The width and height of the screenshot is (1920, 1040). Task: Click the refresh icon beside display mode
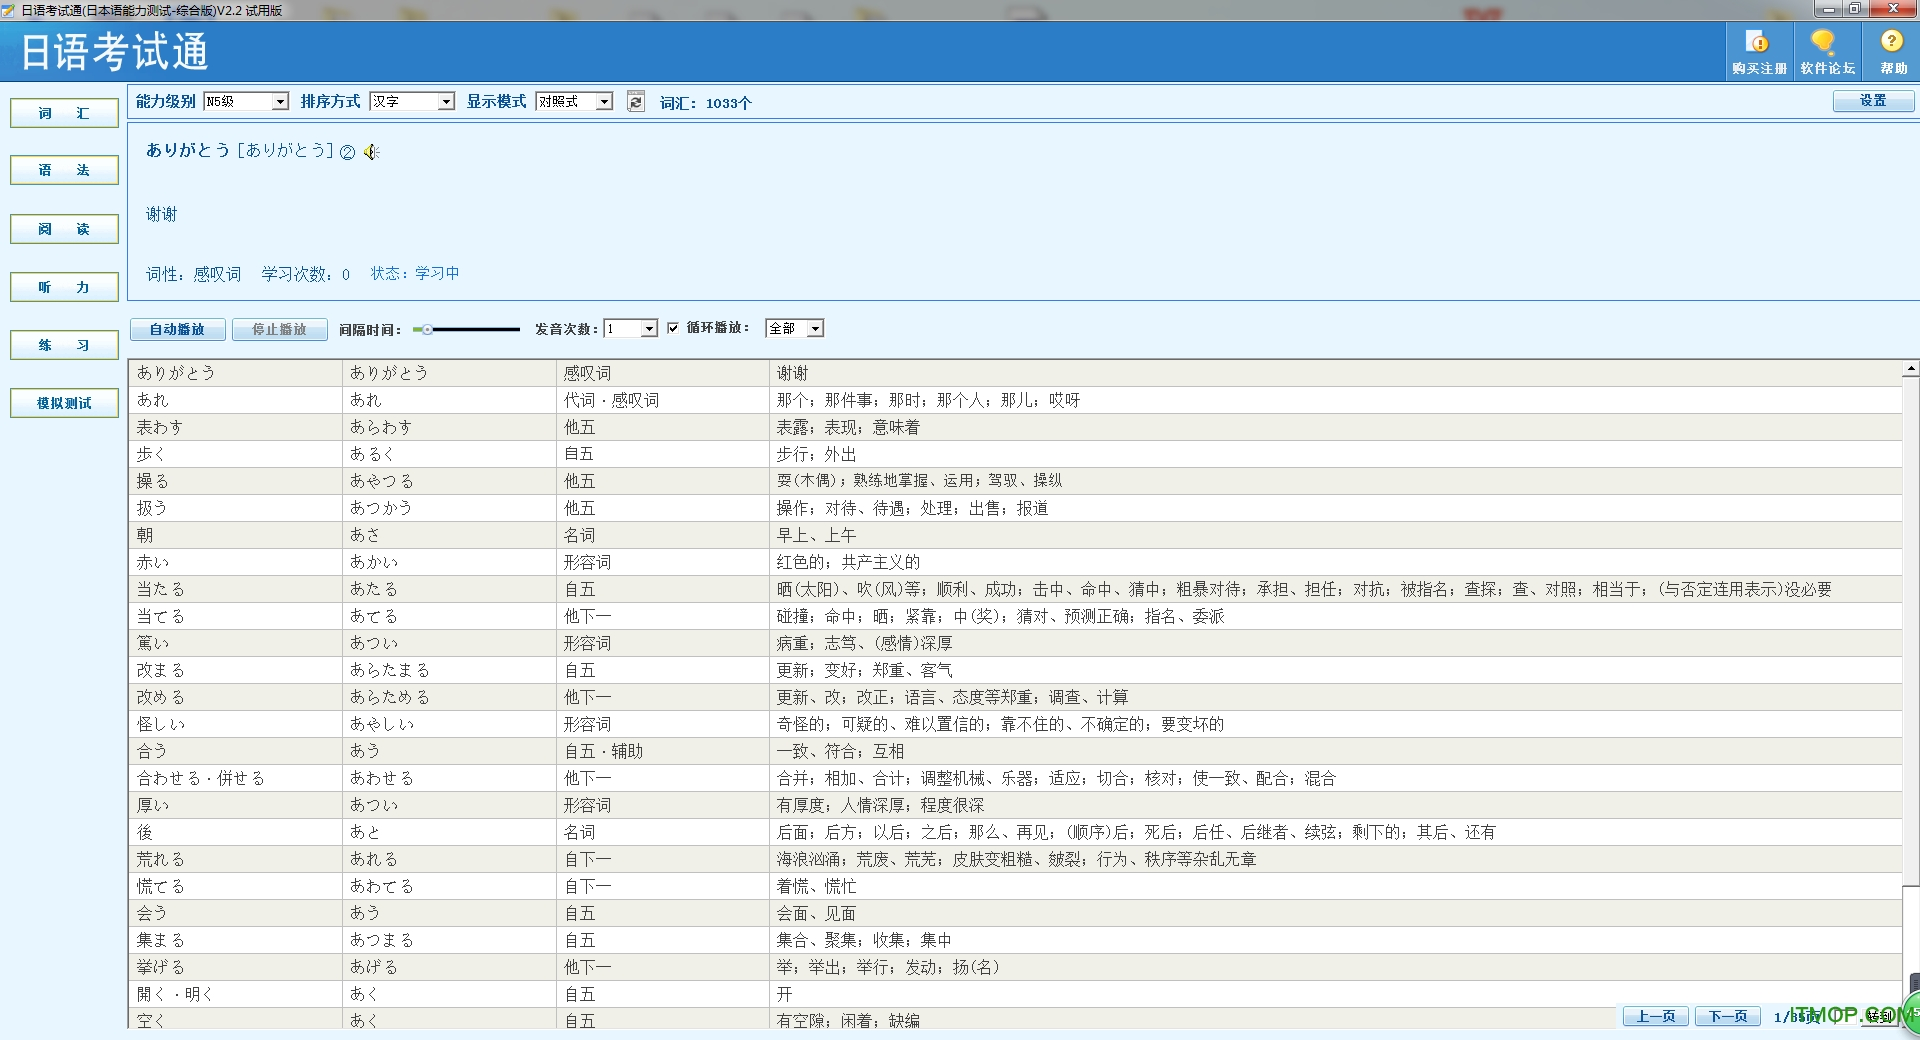635,101
